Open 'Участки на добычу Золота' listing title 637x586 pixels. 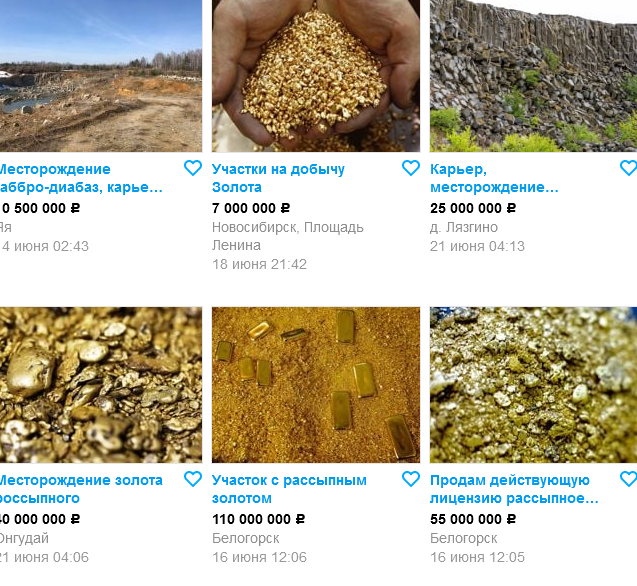[x=278, y=178]
